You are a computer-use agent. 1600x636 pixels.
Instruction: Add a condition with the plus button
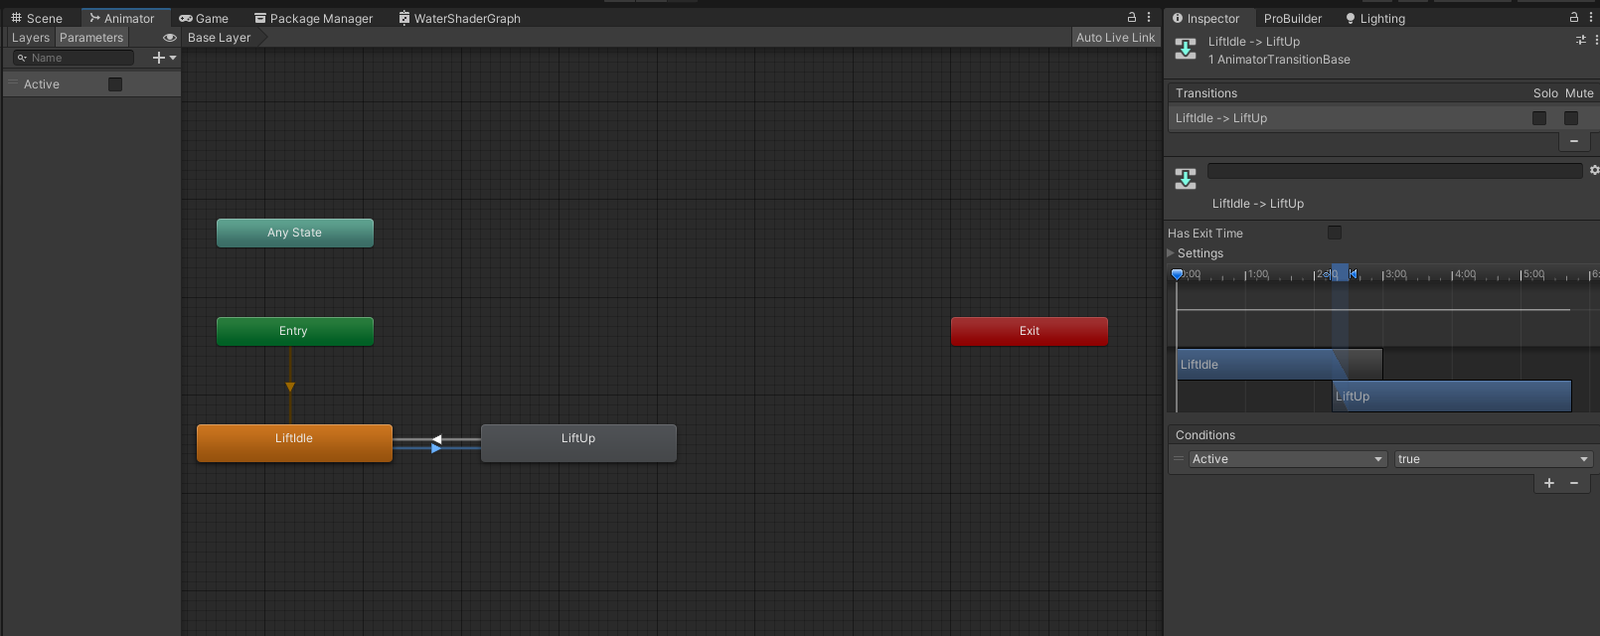[1549, 483]
